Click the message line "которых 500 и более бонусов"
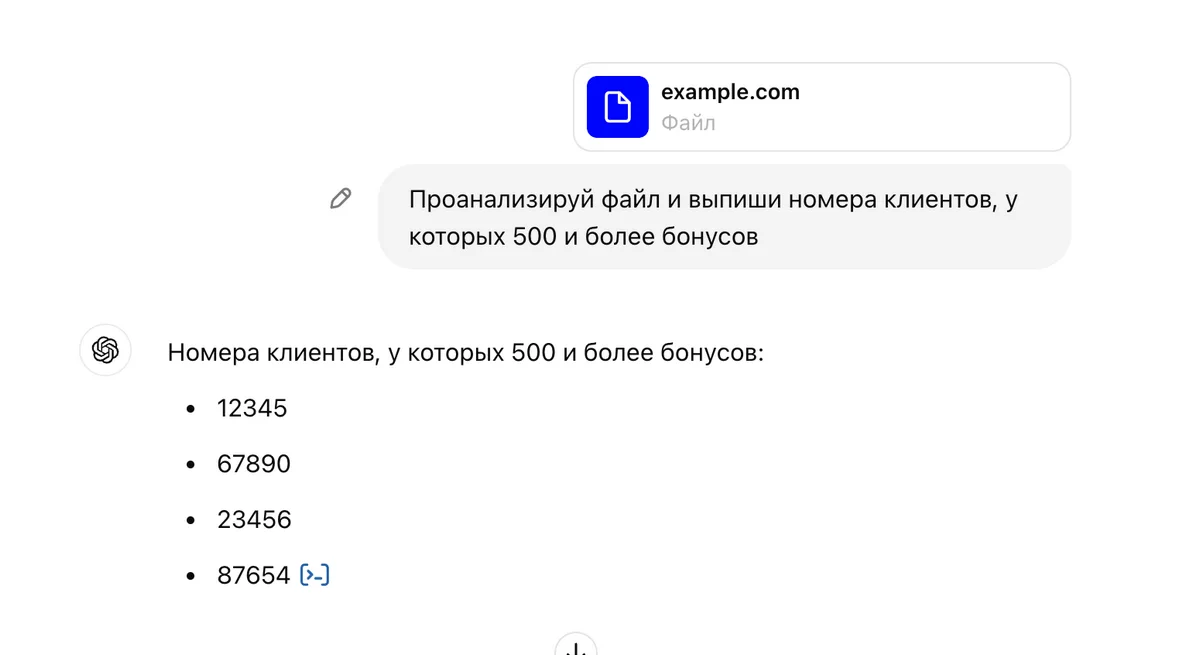 coord(583,238)
